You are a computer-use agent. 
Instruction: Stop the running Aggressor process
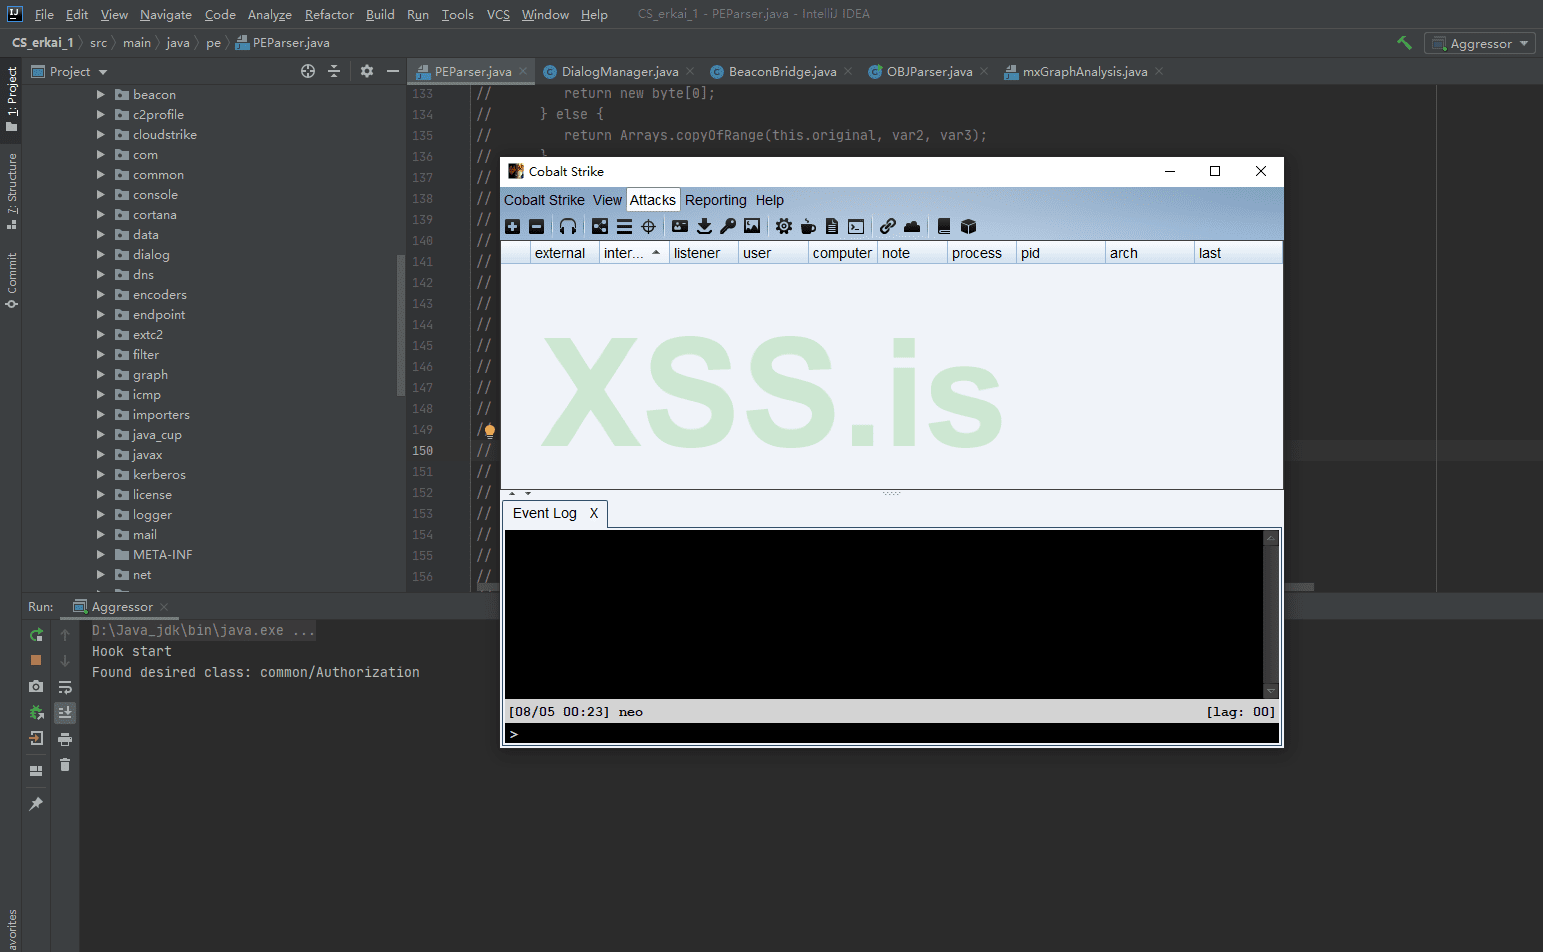pos(36,660)
